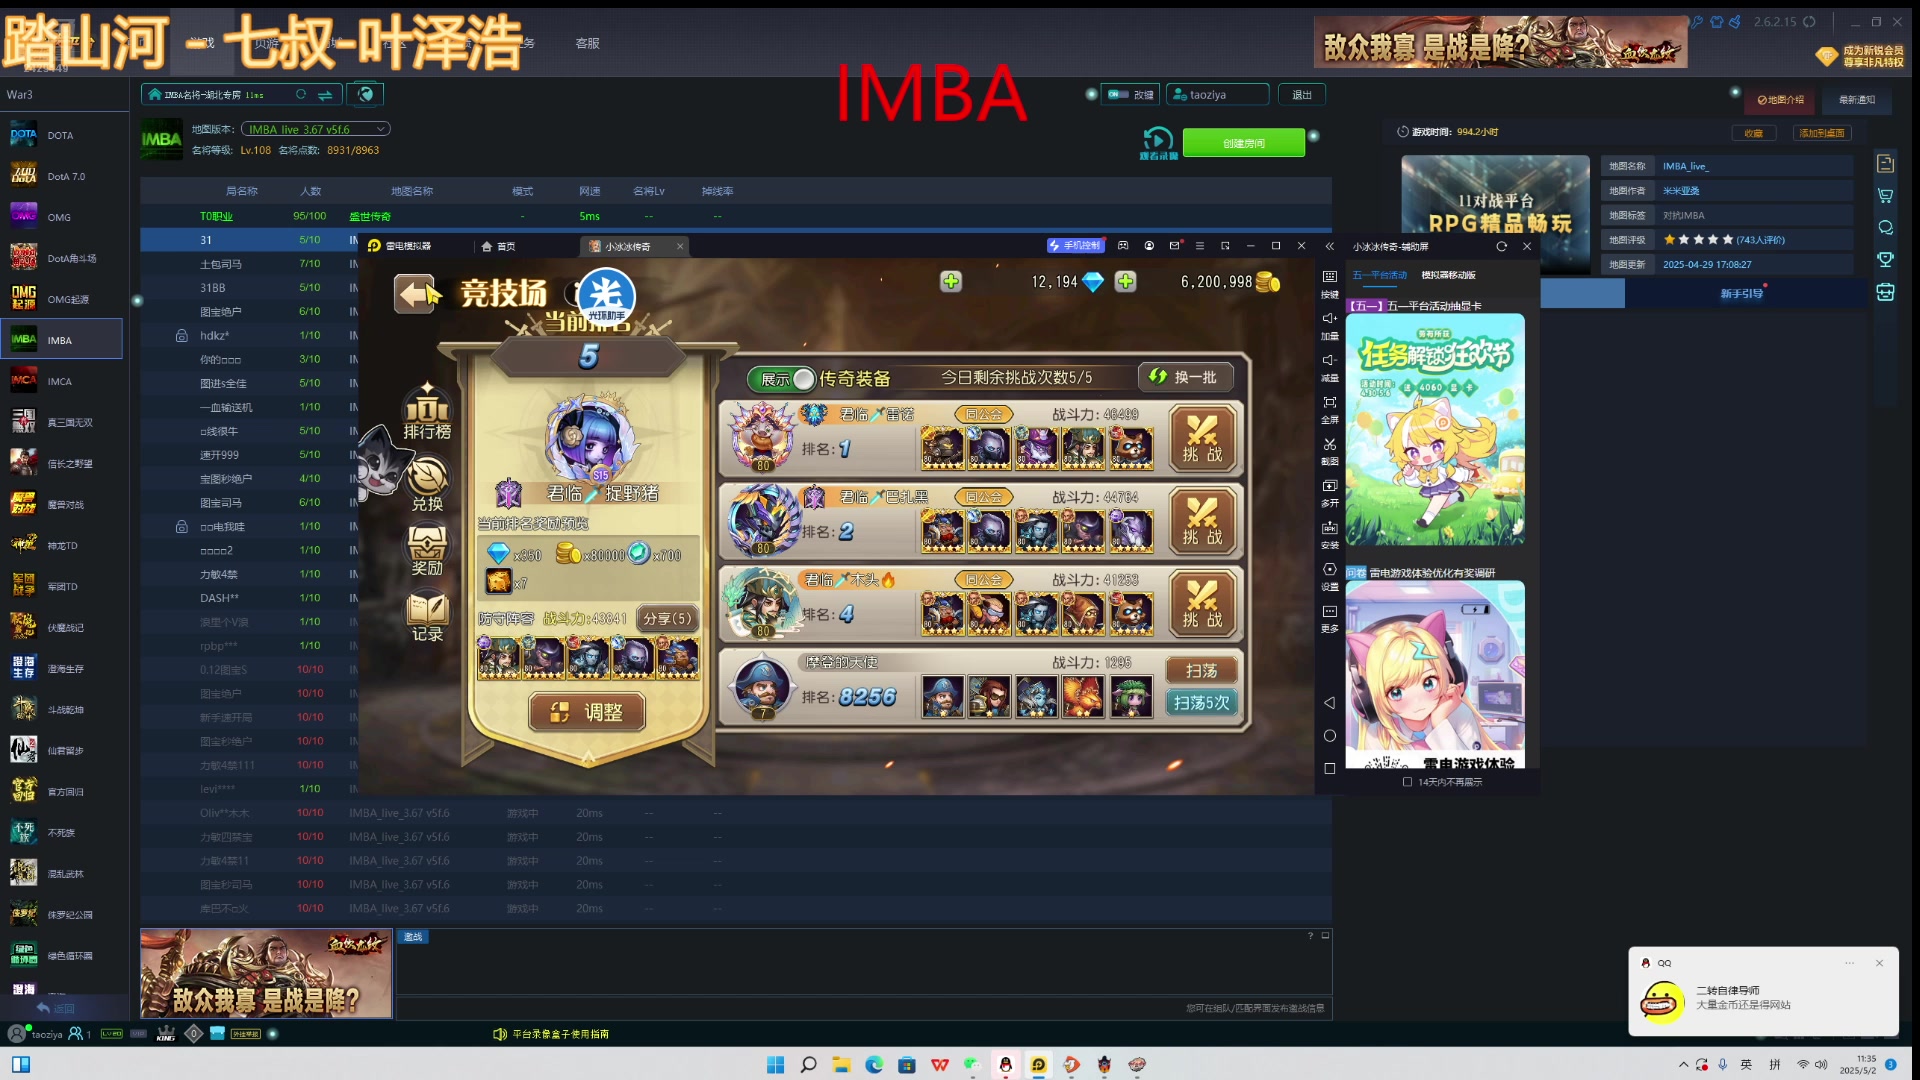The height and width of the screenshot is (1080, 1920).
Task: Collapse the emulator side panel with double chevron
Action: coord(1329,246)
